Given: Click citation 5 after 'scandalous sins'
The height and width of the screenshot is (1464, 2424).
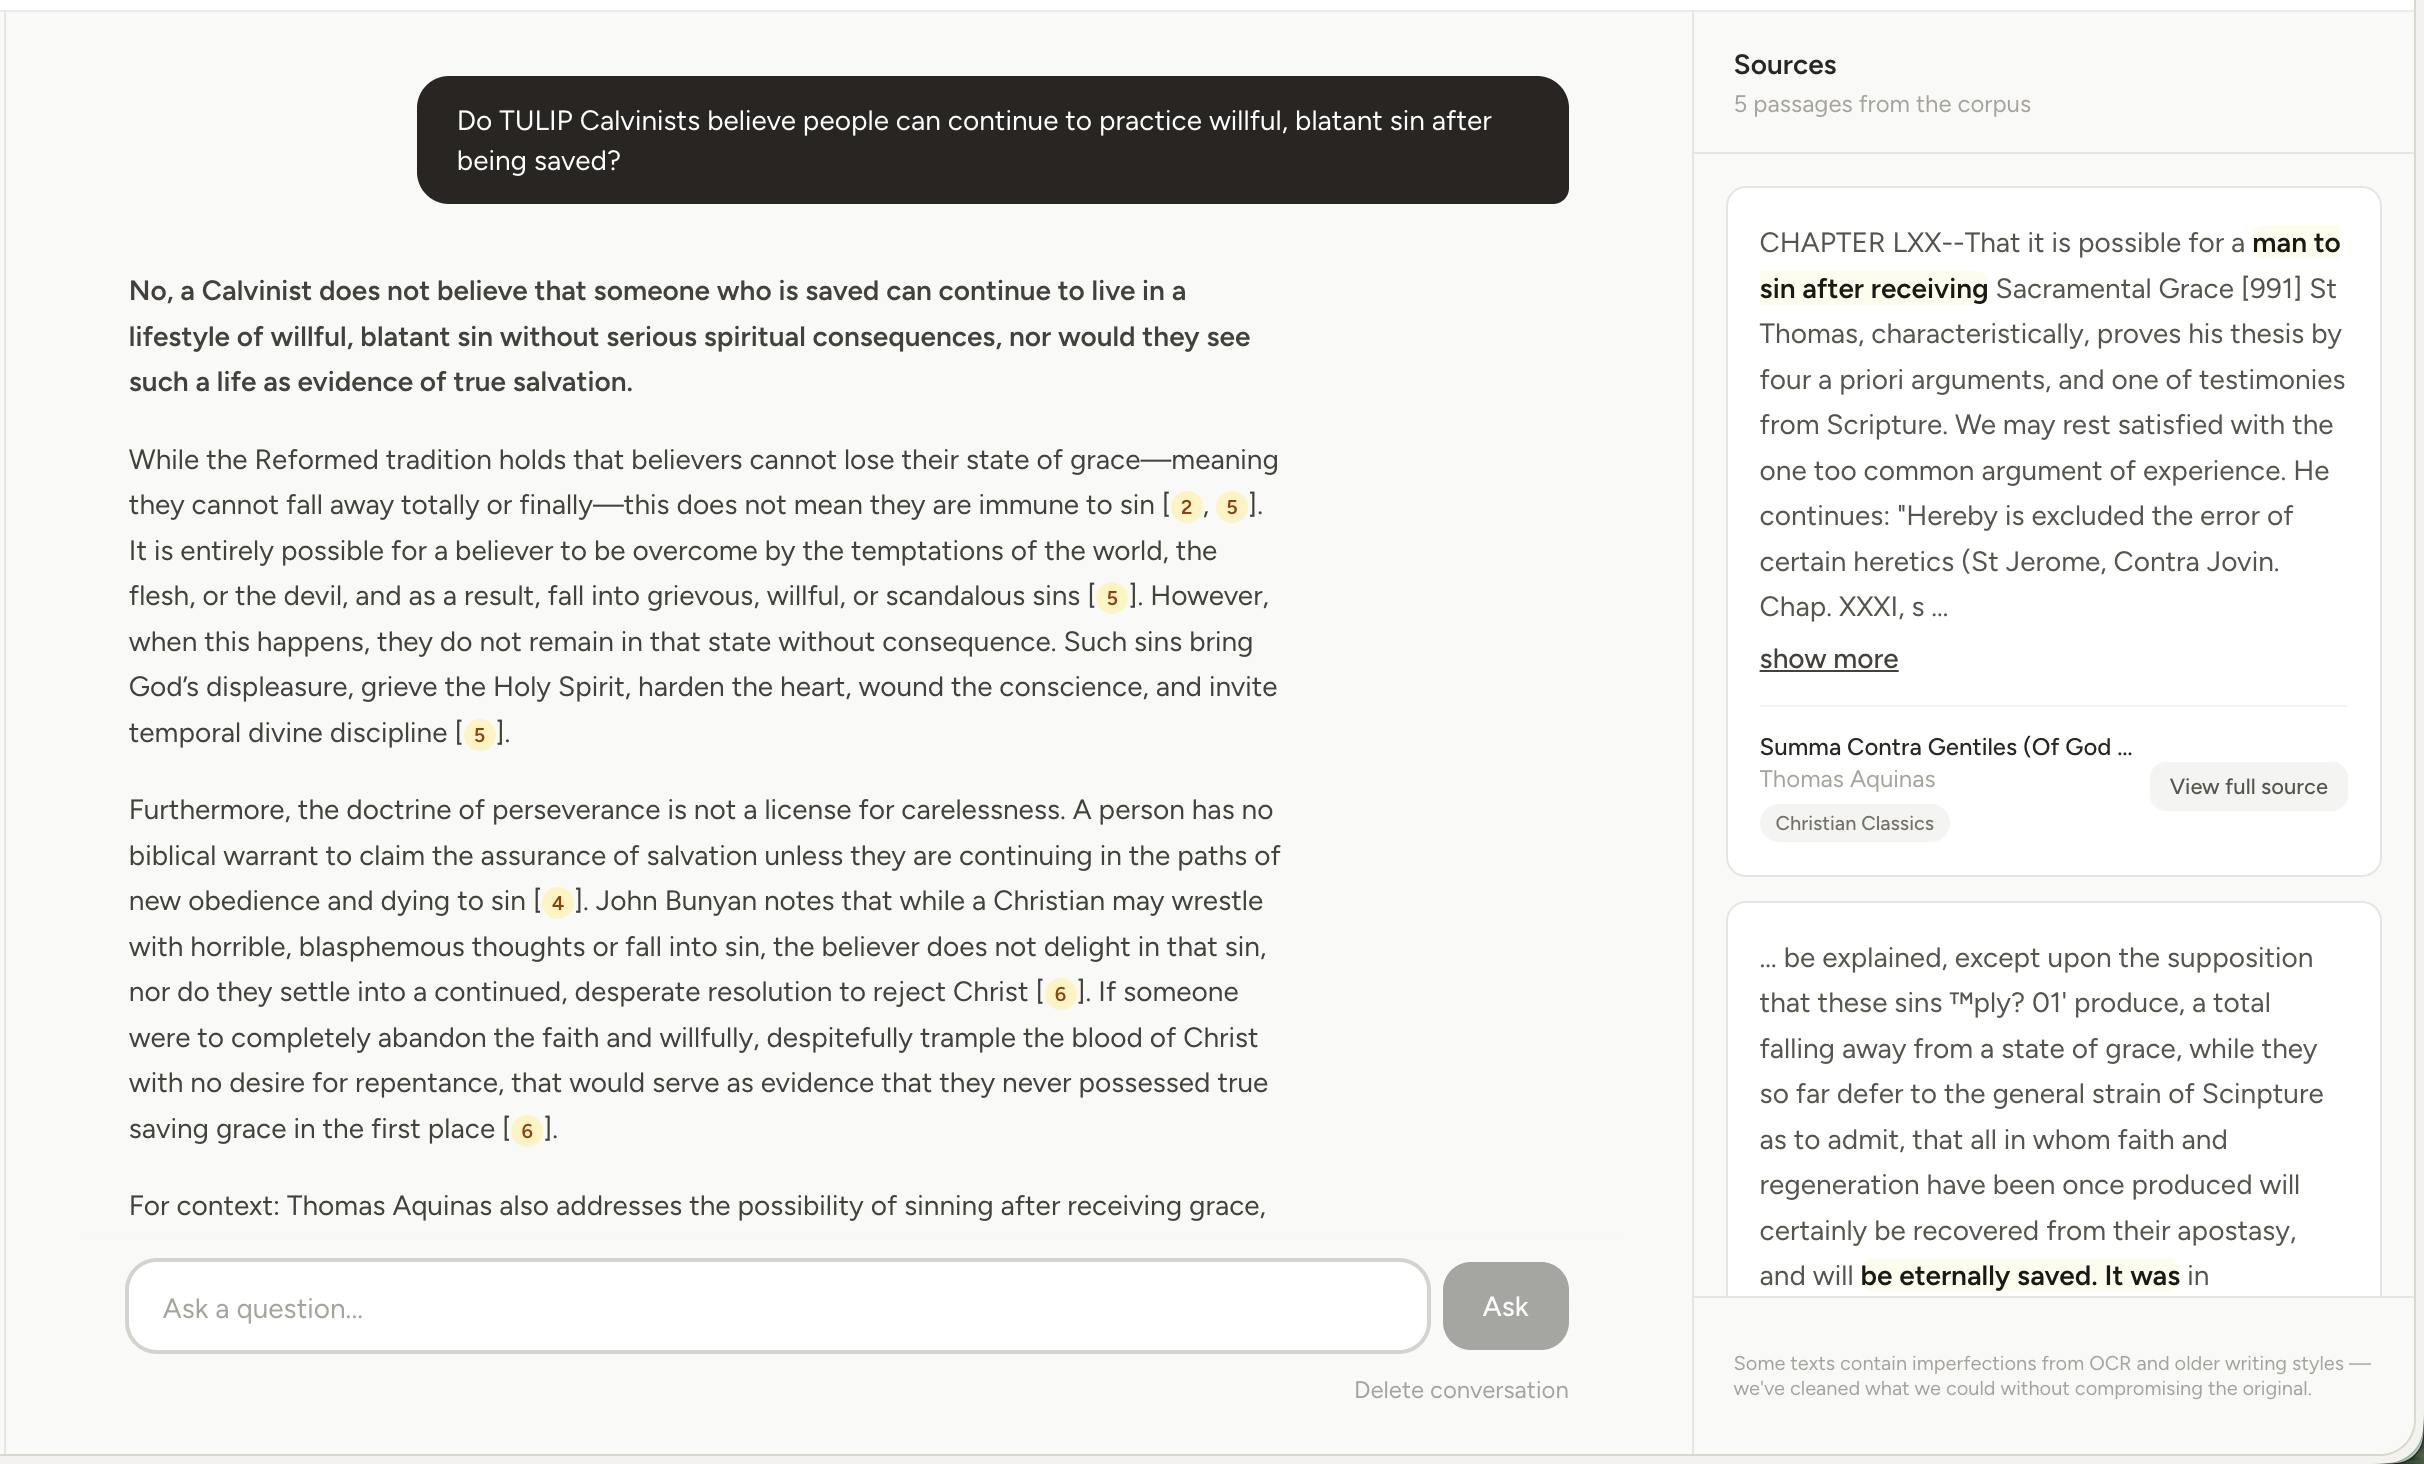Looking at the screenshot, I should pyautogui.click(x=1111, y=598).
